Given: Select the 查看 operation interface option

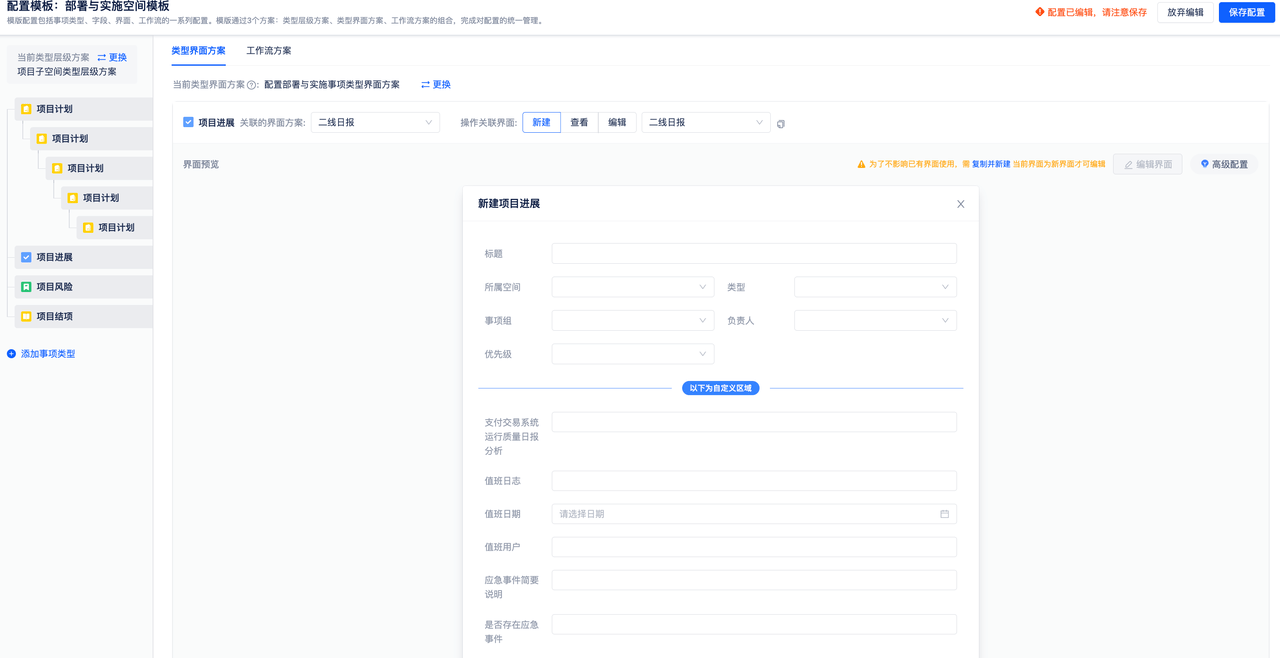Looking at the screenshot, I should (x=579, y=122).
